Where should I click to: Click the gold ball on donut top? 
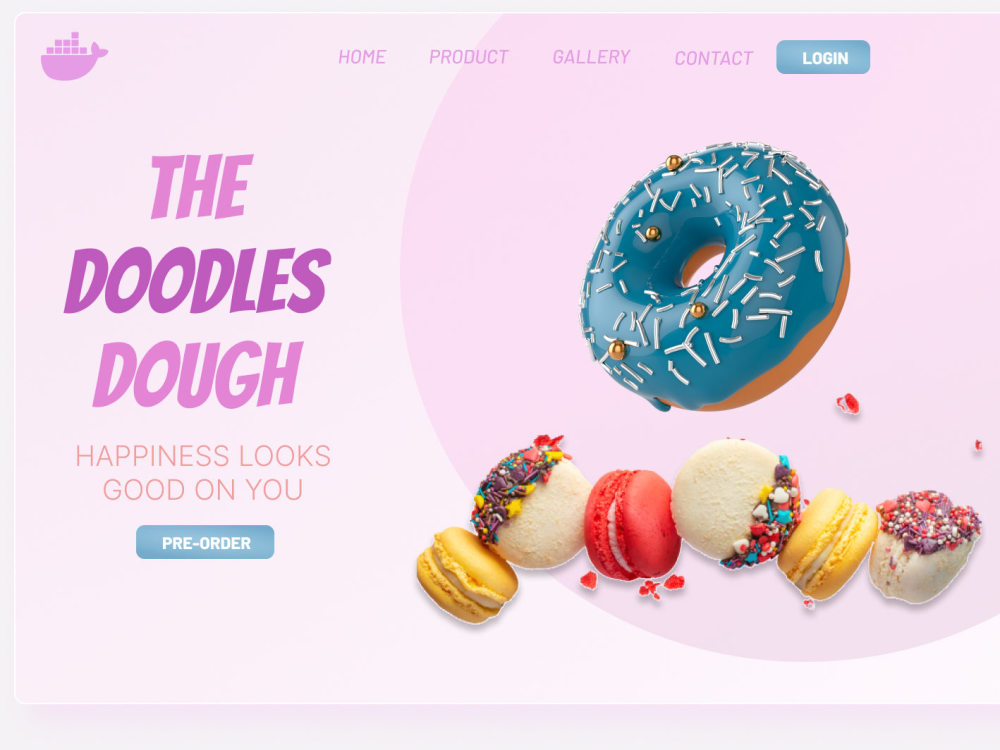(x=673, y=163)
